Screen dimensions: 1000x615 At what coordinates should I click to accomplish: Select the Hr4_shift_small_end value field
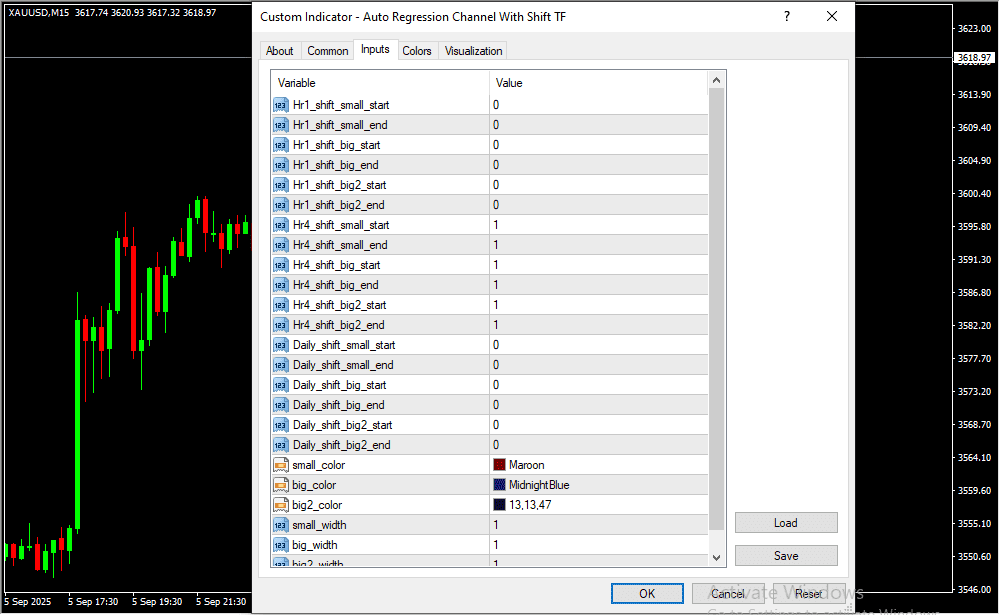(x=598, y=245)
